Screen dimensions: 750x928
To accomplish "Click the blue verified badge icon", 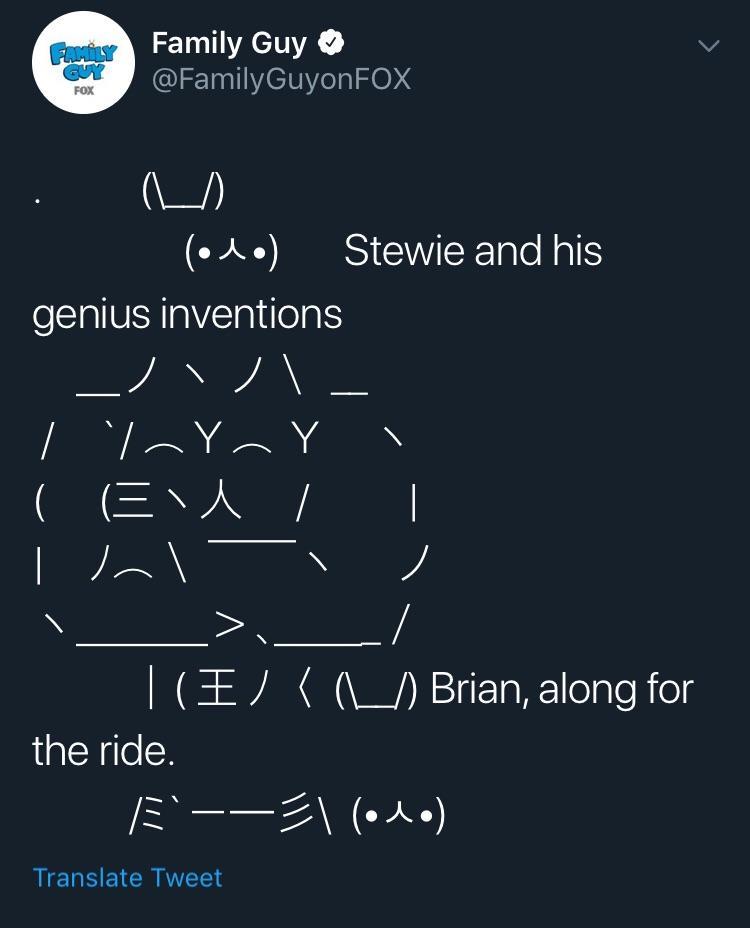I will (331, 43).
